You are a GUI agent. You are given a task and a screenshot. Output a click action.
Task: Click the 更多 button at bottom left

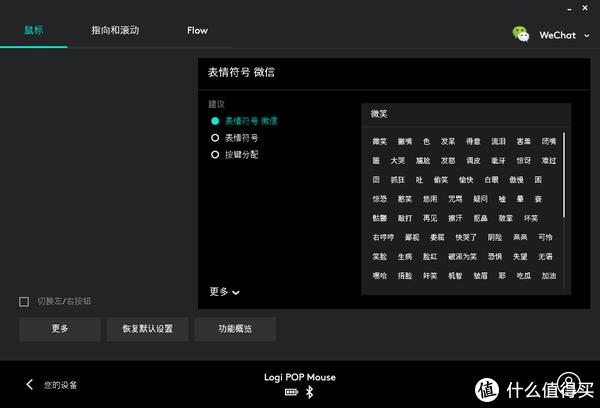(x=60, y=329)
